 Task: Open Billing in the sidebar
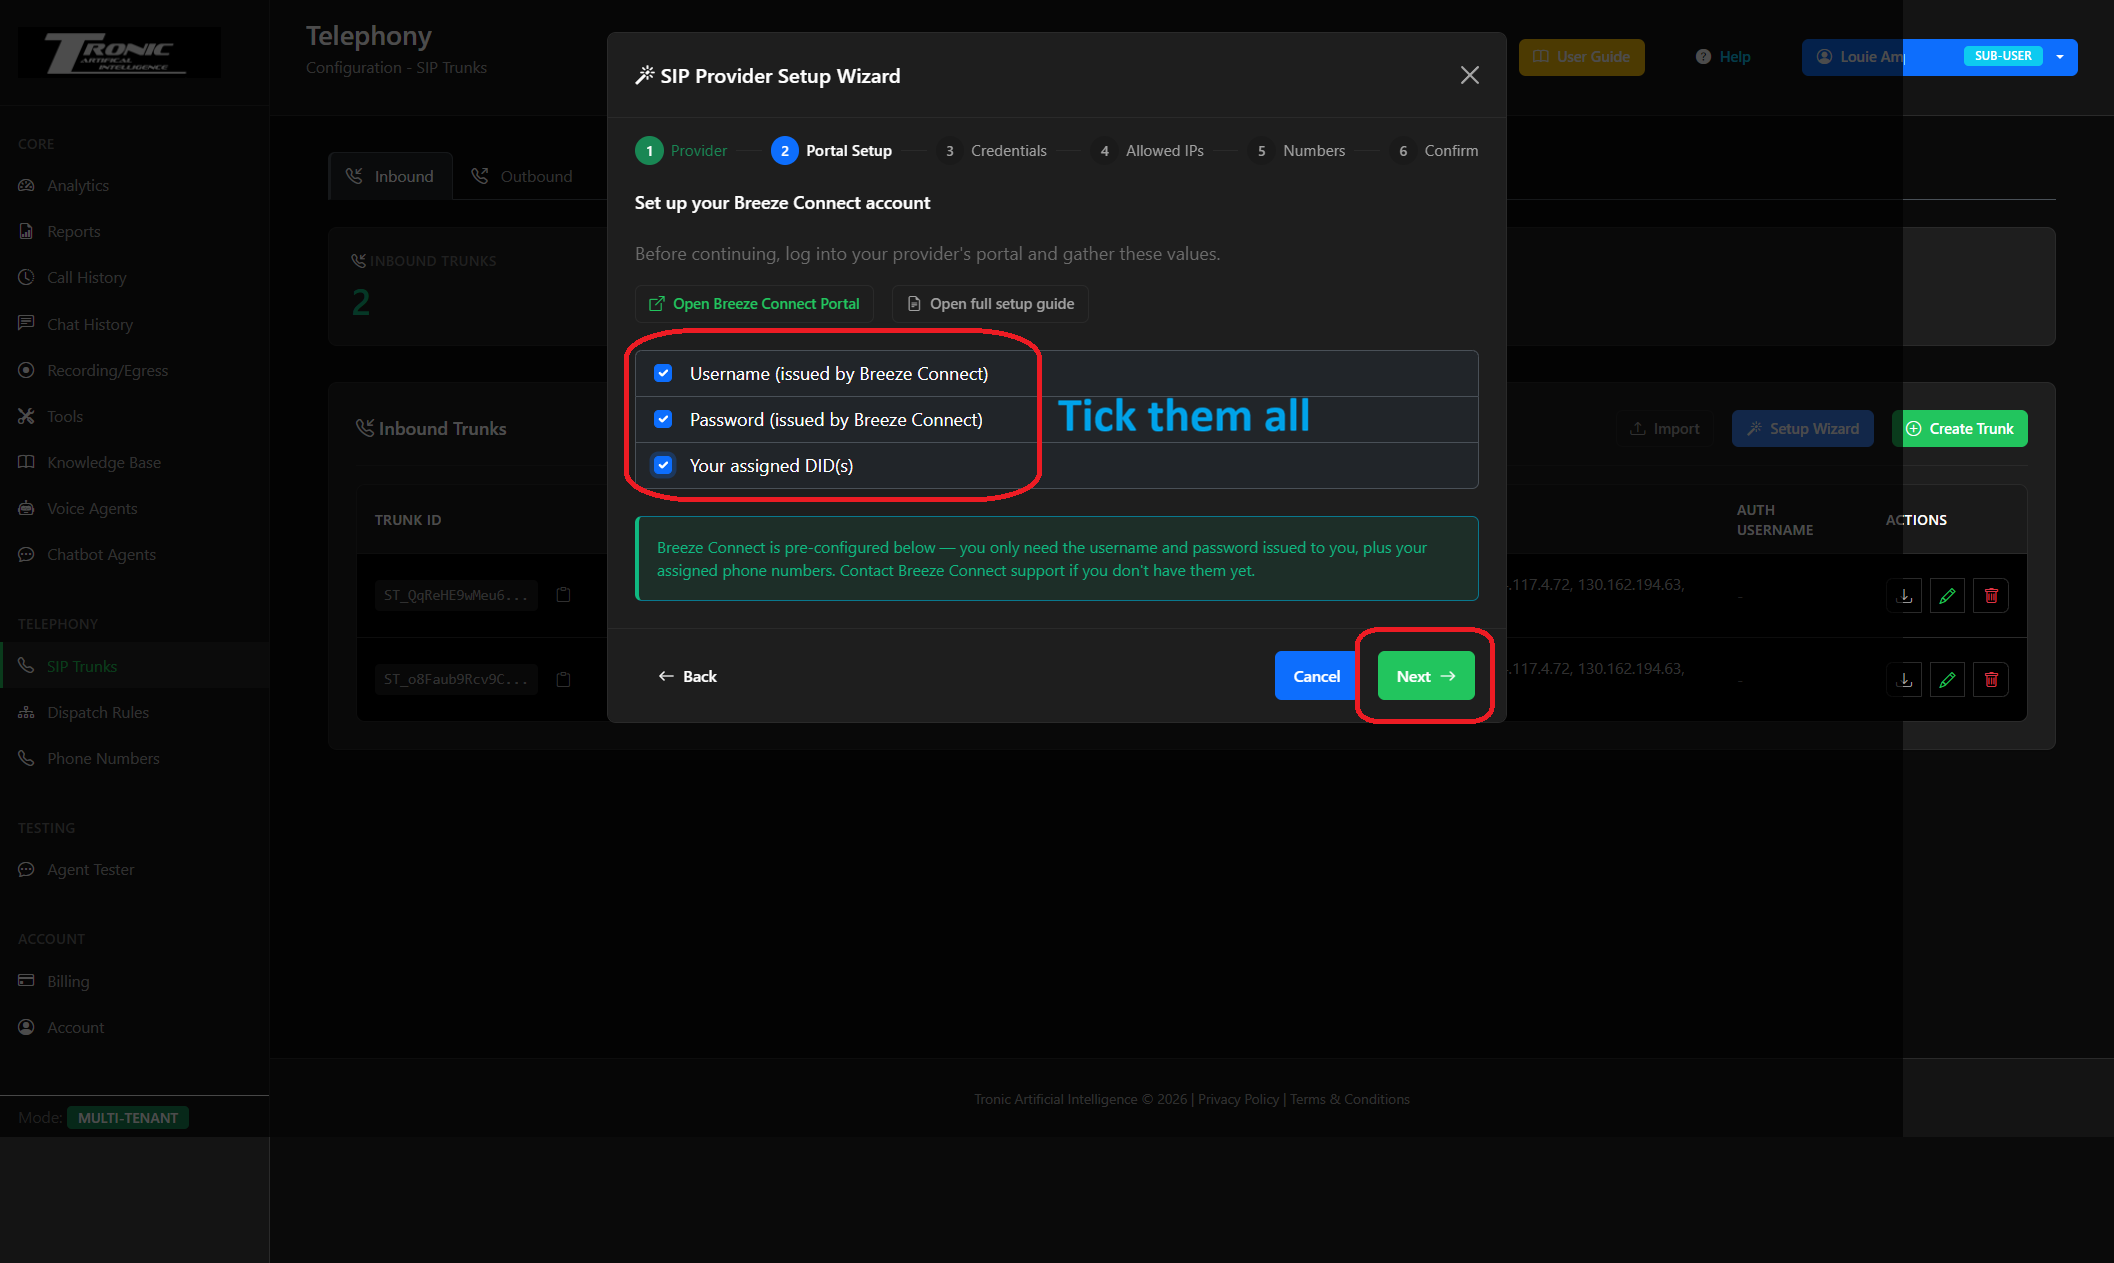click(68, 981)
